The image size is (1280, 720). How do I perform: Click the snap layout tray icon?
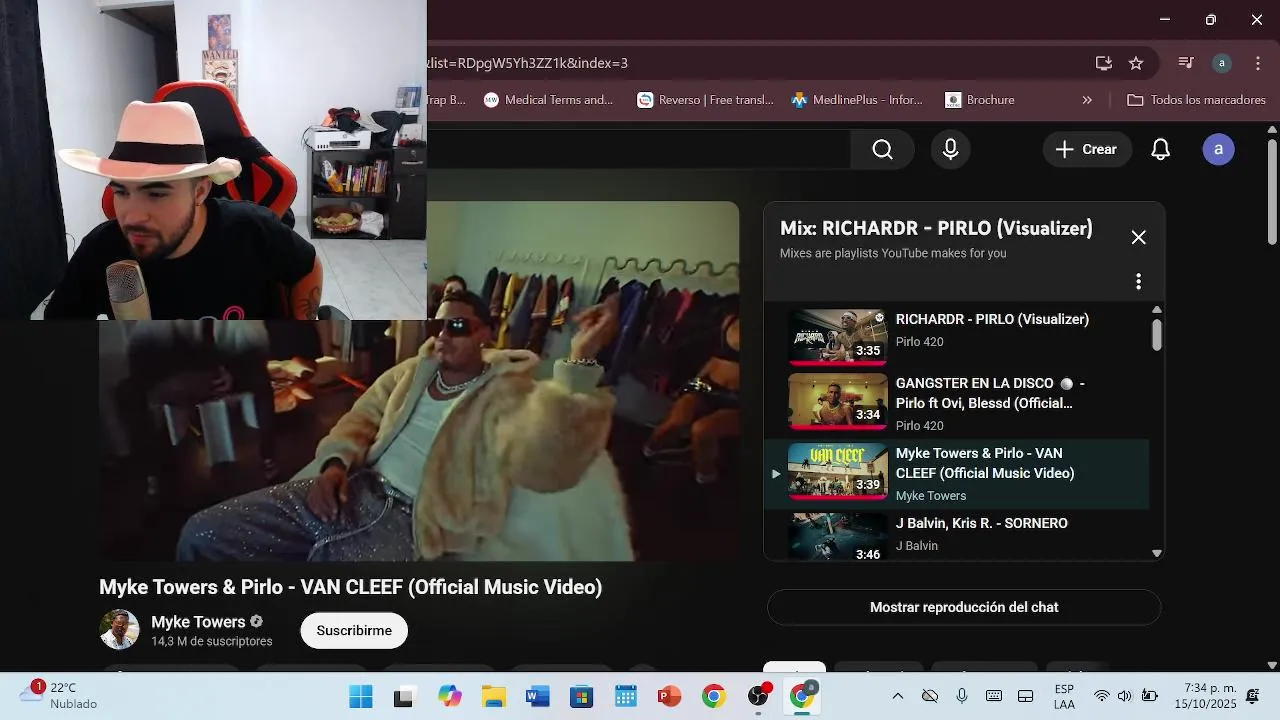click(1026, 696)
